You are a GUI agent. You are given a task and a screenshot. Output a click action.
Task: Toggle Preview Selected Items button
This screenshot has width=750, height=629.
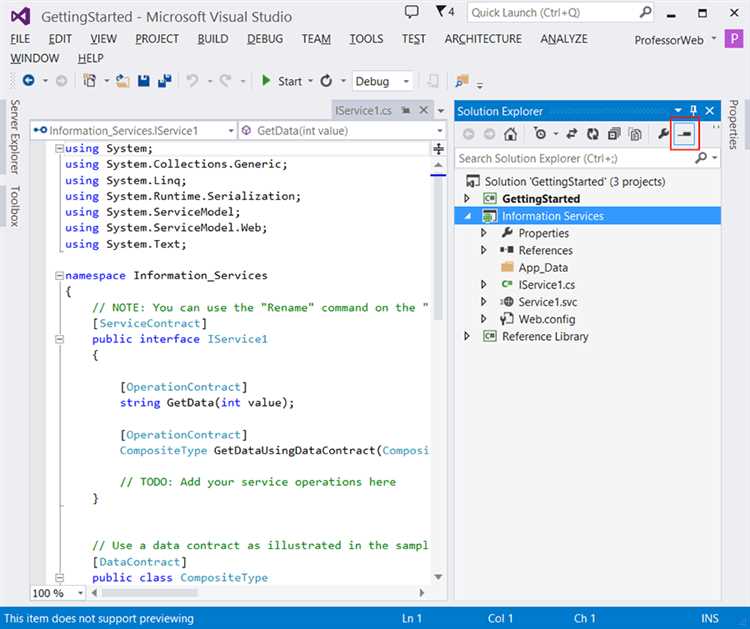[x=684, y=134]
